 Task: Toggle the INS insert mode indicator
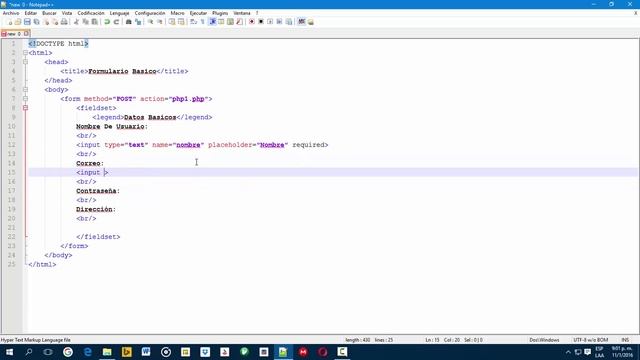(625, 340)
